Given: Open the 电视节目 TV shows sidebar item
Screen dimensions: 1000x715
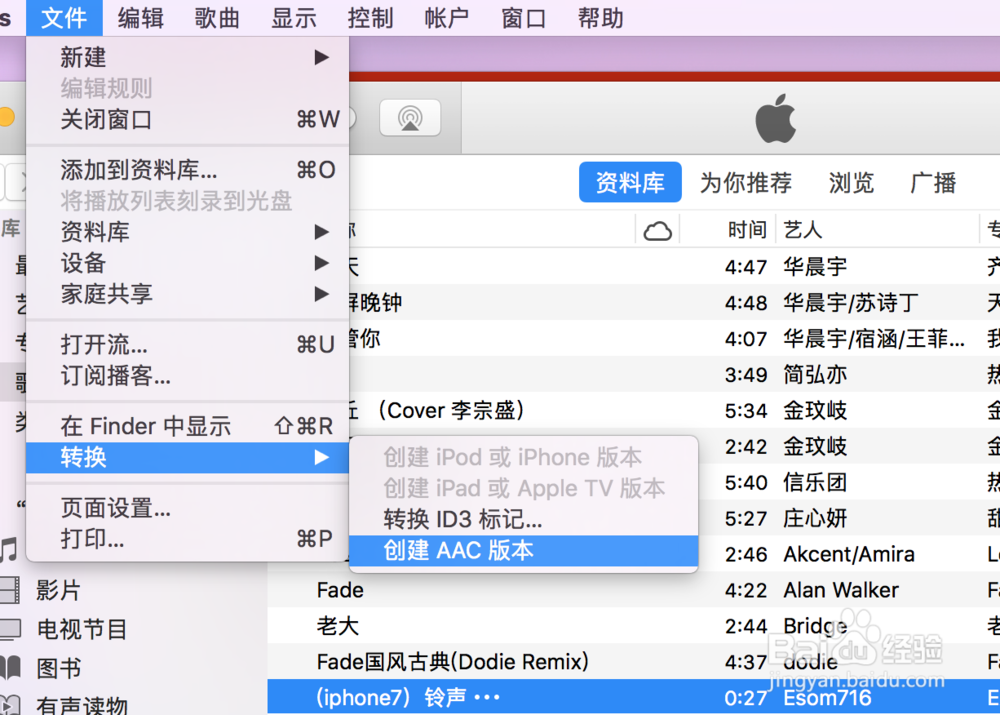Looking at the screenshot, I should point(82,629).
